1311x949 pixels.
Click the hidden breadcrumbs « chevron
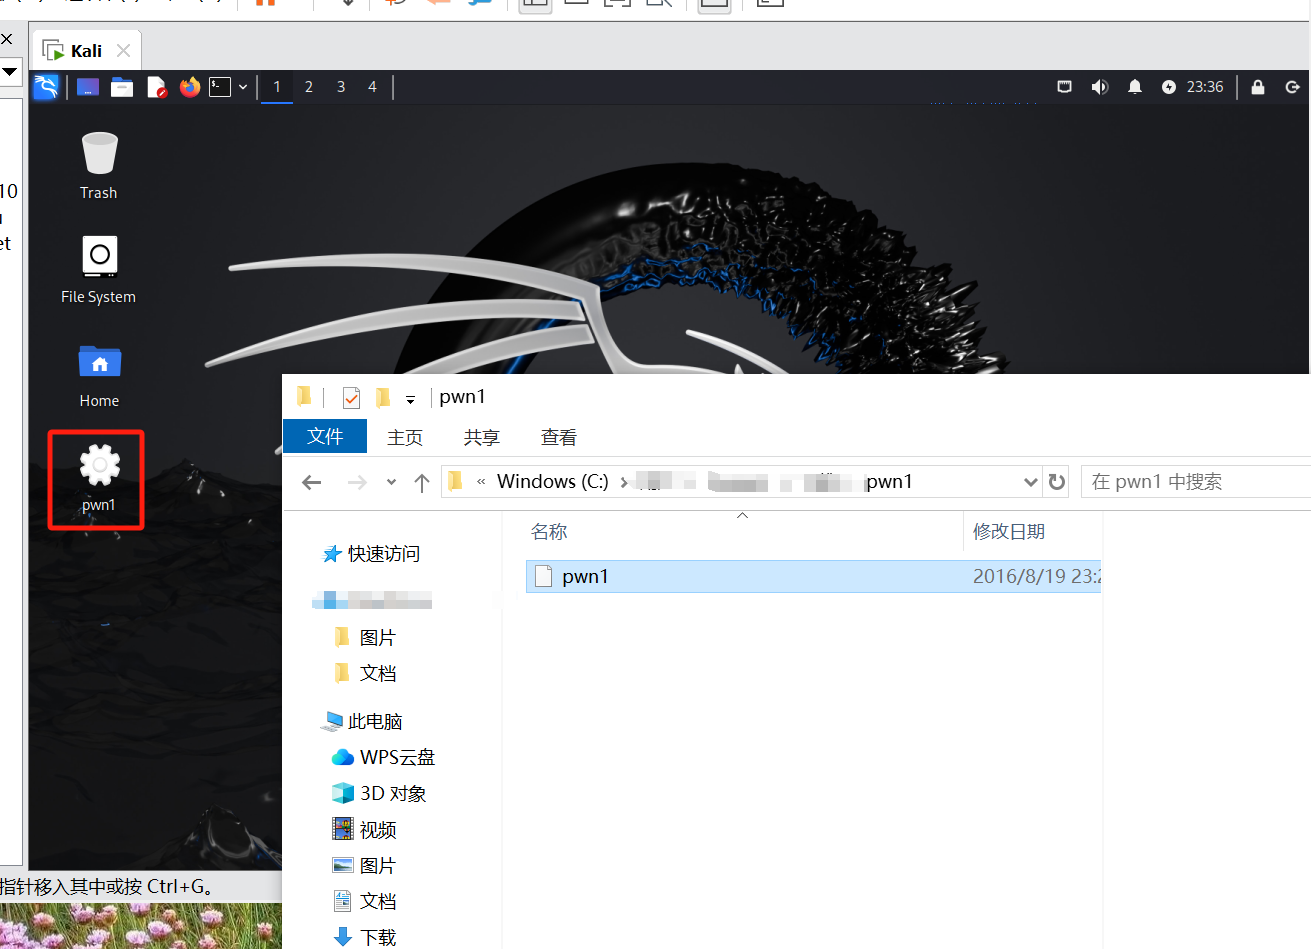pyautogui.click(x=481, y=482)
